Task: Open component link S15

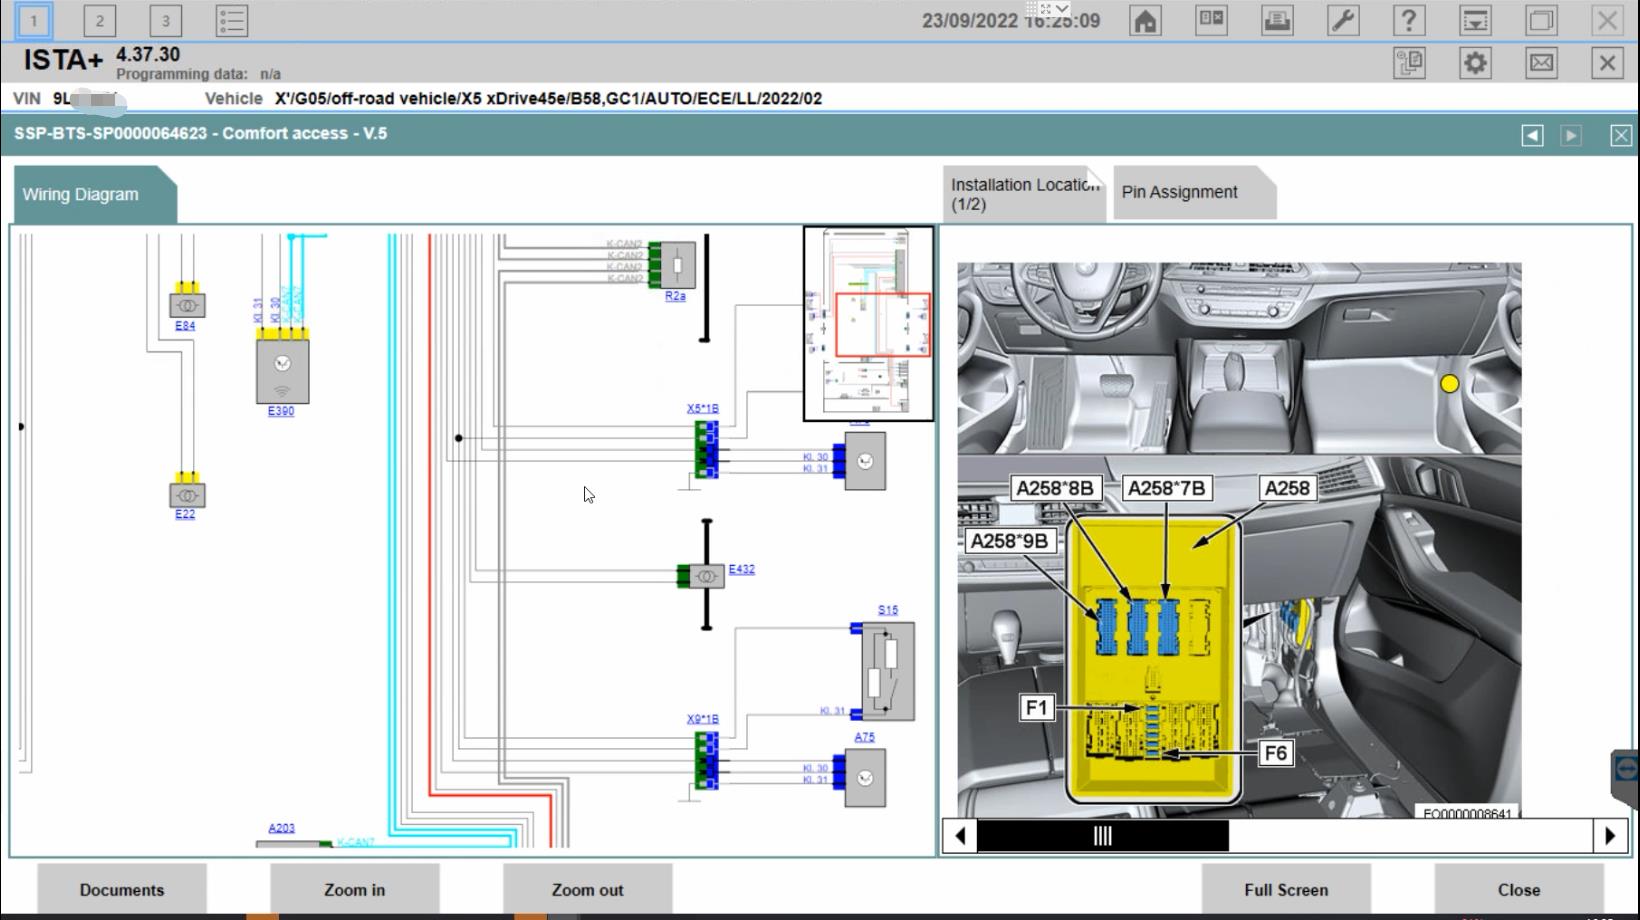Action: 888,610
